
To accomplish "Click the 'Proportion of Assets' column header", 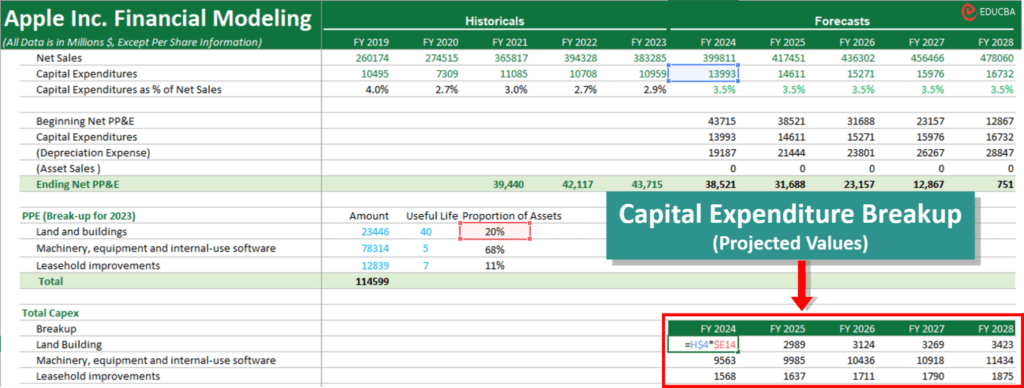I will [x=511, y=216].
